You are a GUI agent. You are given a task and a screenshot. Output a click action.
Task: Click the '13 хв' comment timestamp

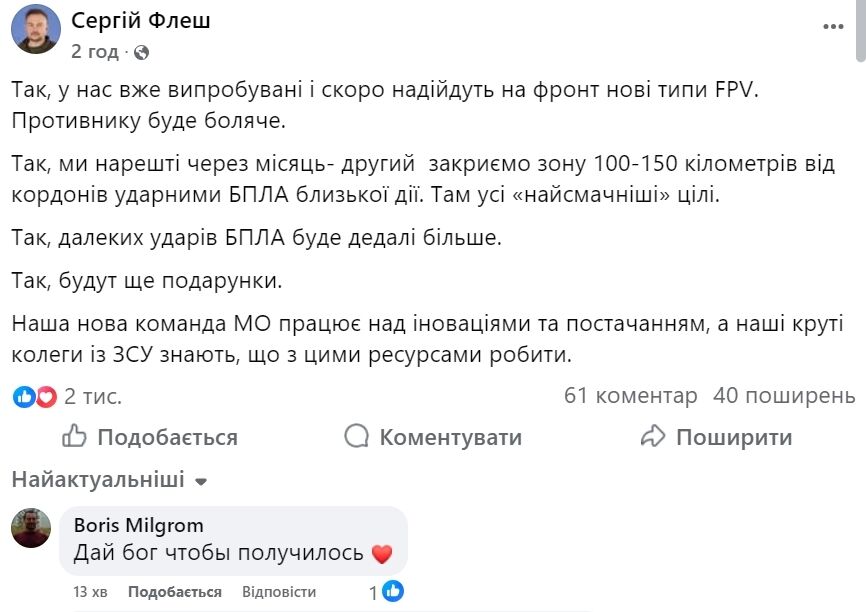tap(91, 592)
